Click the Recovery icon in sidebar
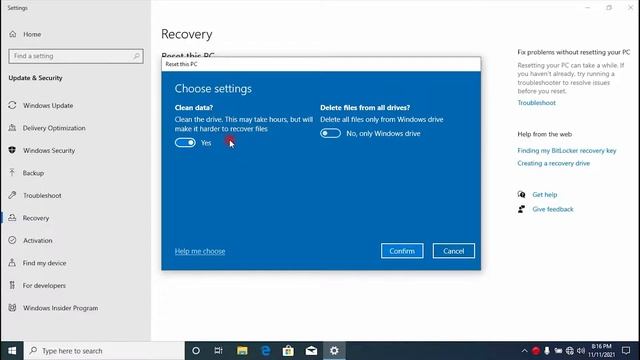Viewport: 640px width, 360px height. click(12, 218)
